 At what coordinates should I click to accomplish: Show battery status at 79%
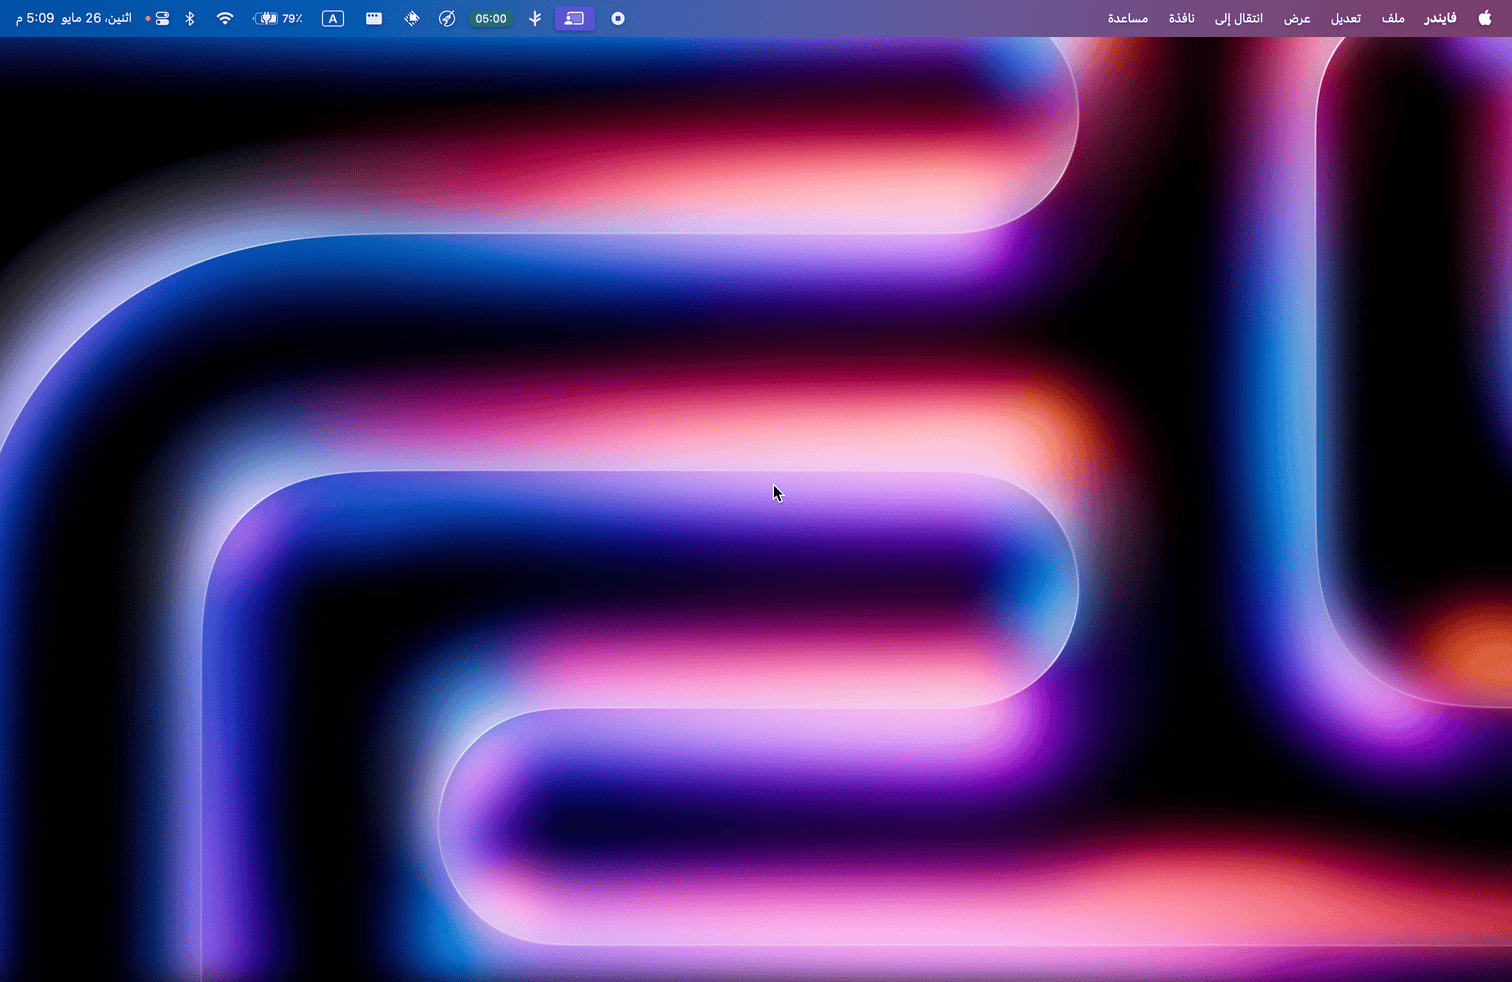coord(278,18)
